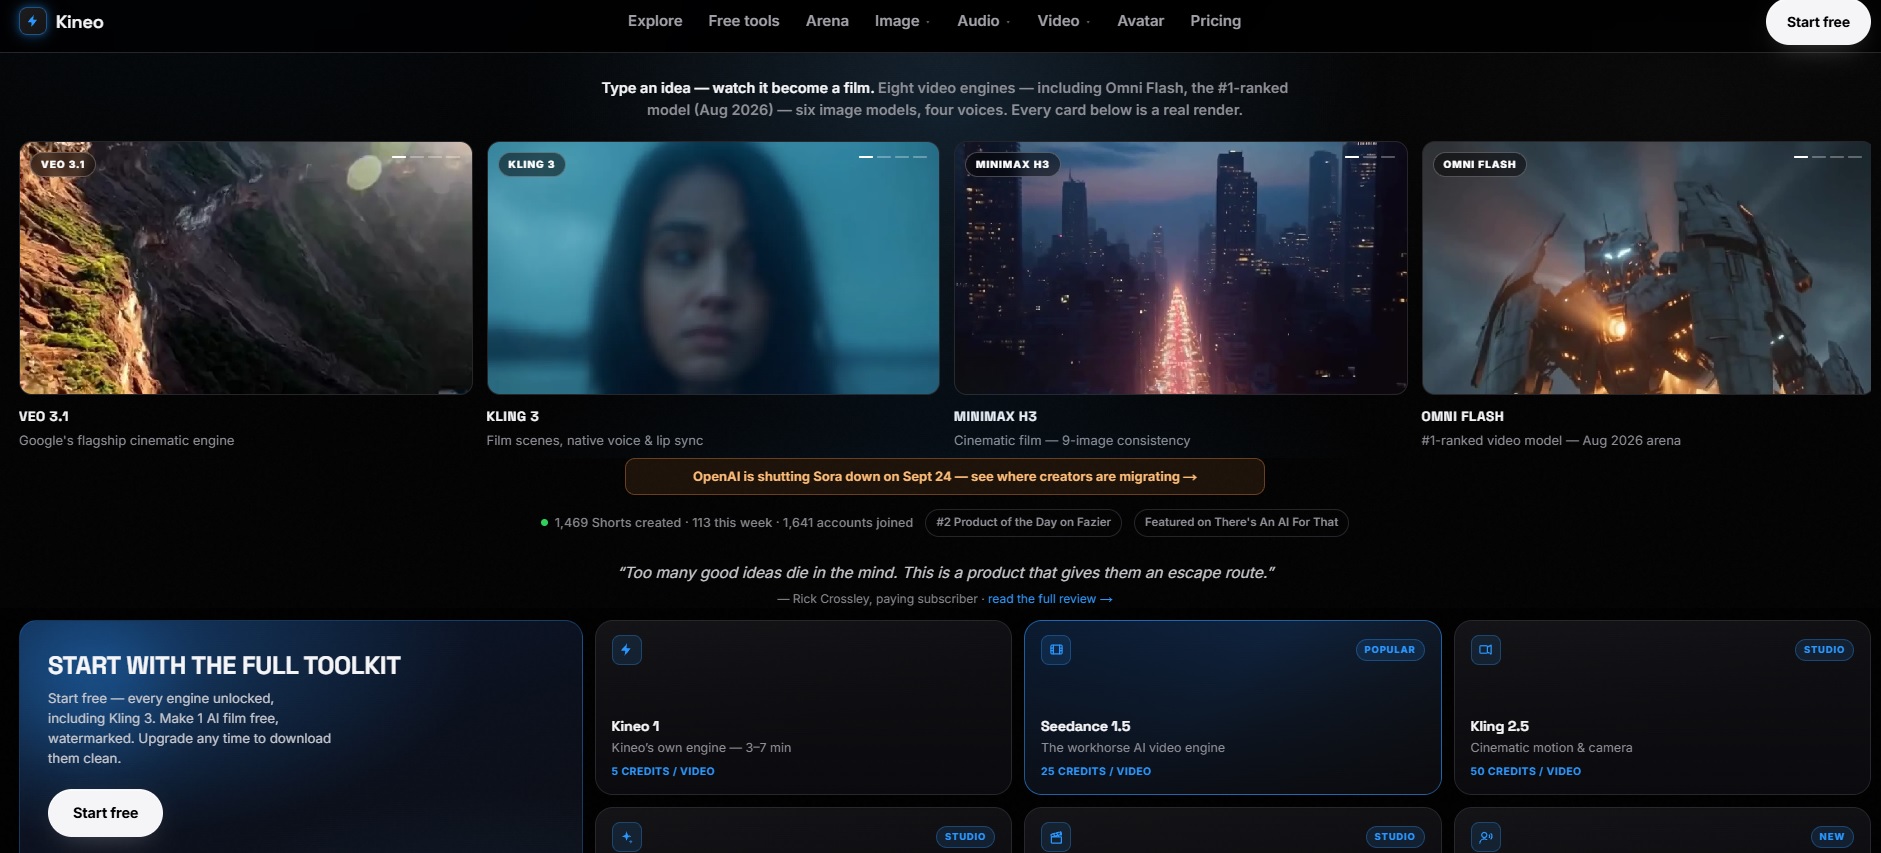Click the Kling 2.5 camera icon
1881x853 pixels.
[1486, 650]
